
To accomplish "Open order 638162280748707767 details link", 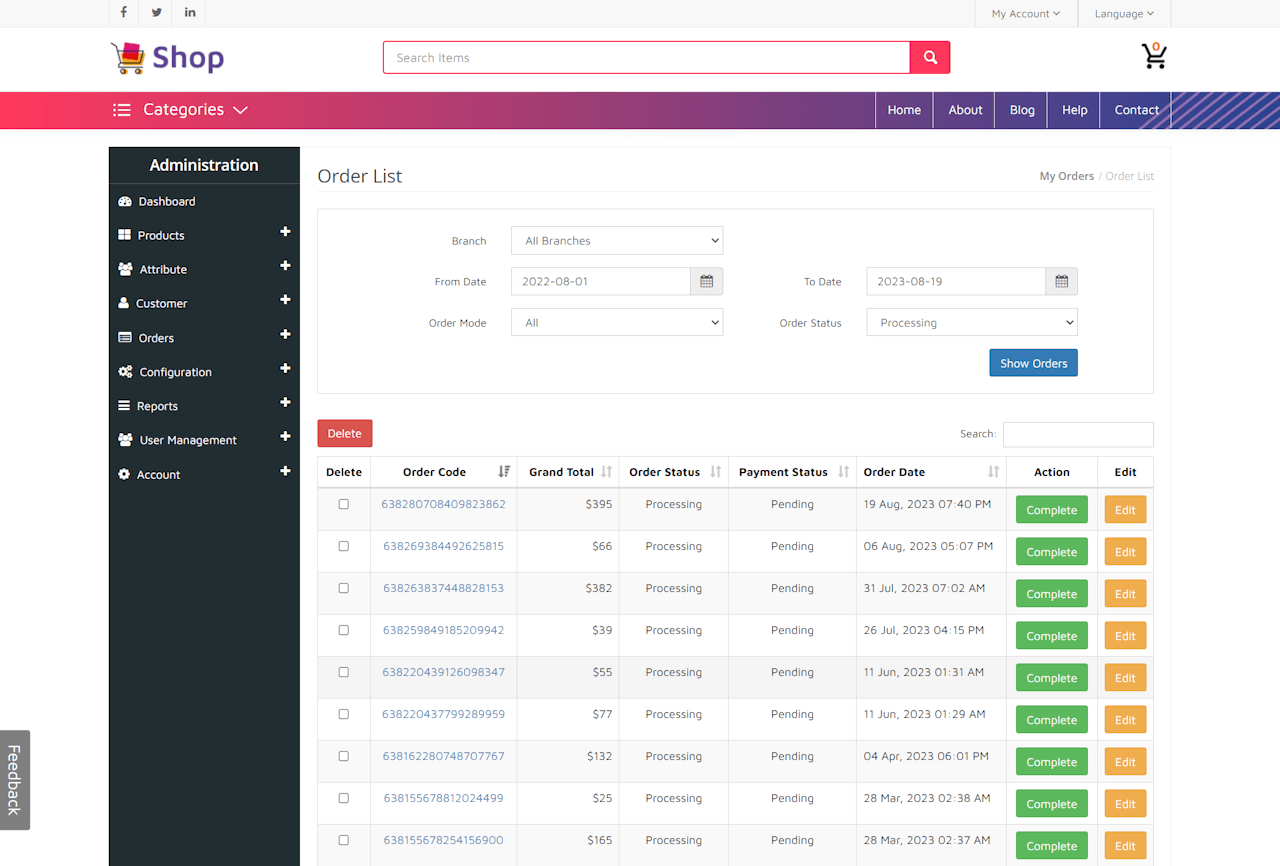I will [443, 756].
